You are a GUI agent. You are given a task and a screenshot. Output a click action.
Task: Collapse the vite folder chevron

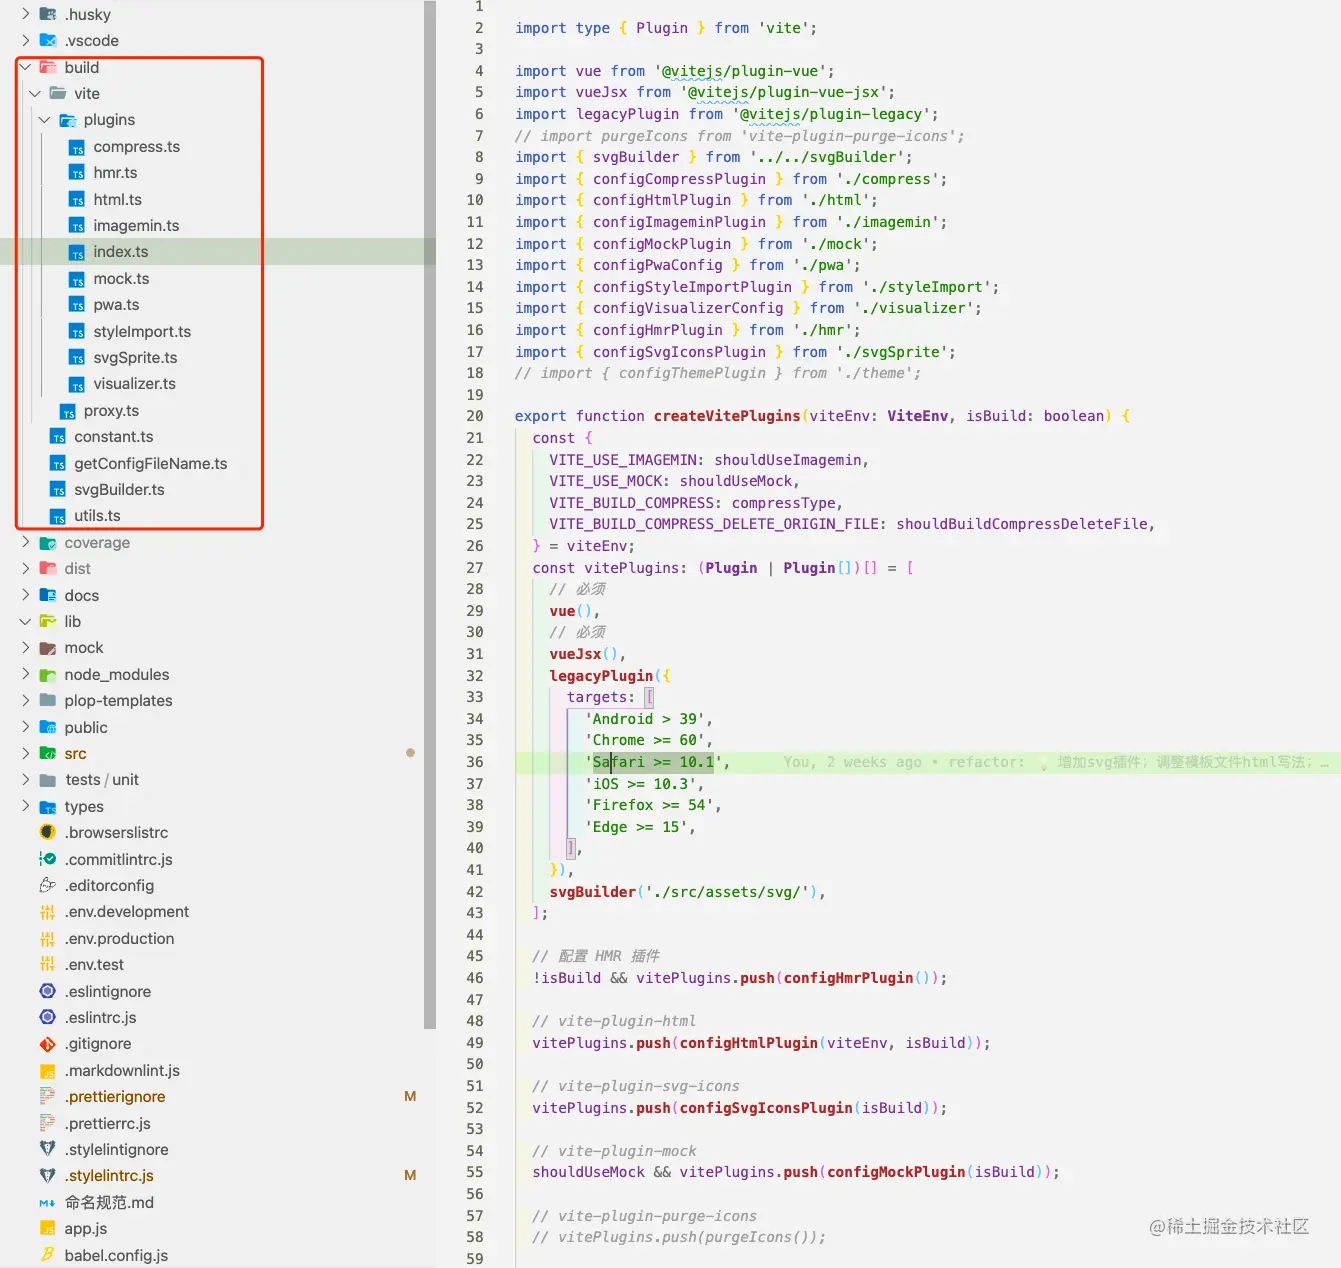click(x=35, y=94)
